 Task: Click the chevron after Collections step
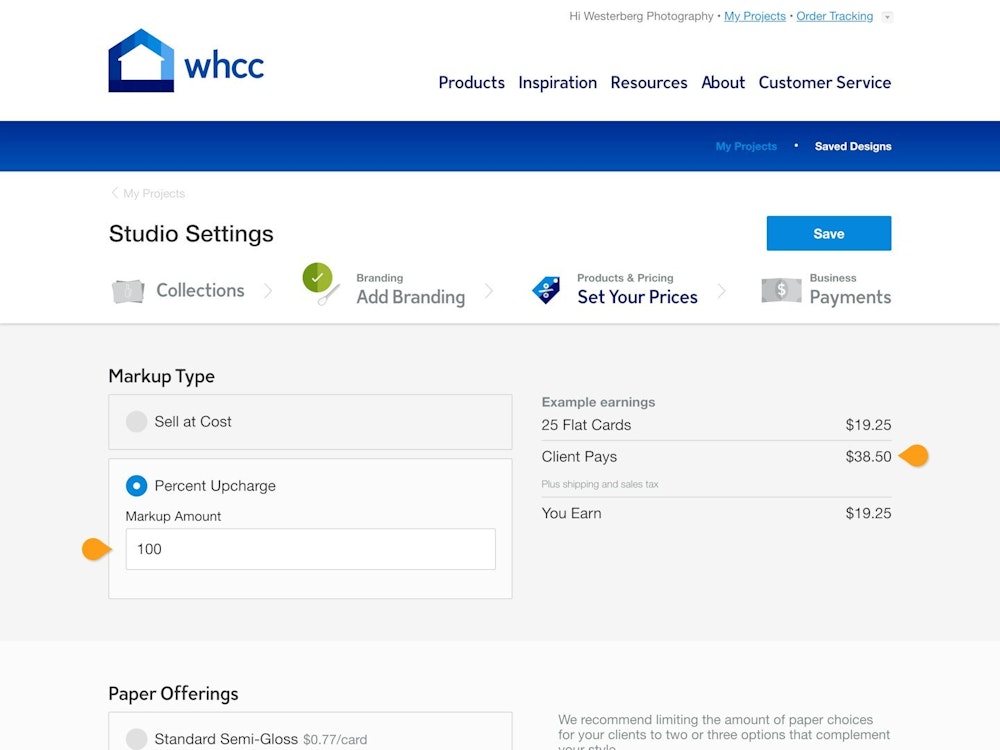tap(268, 291)
